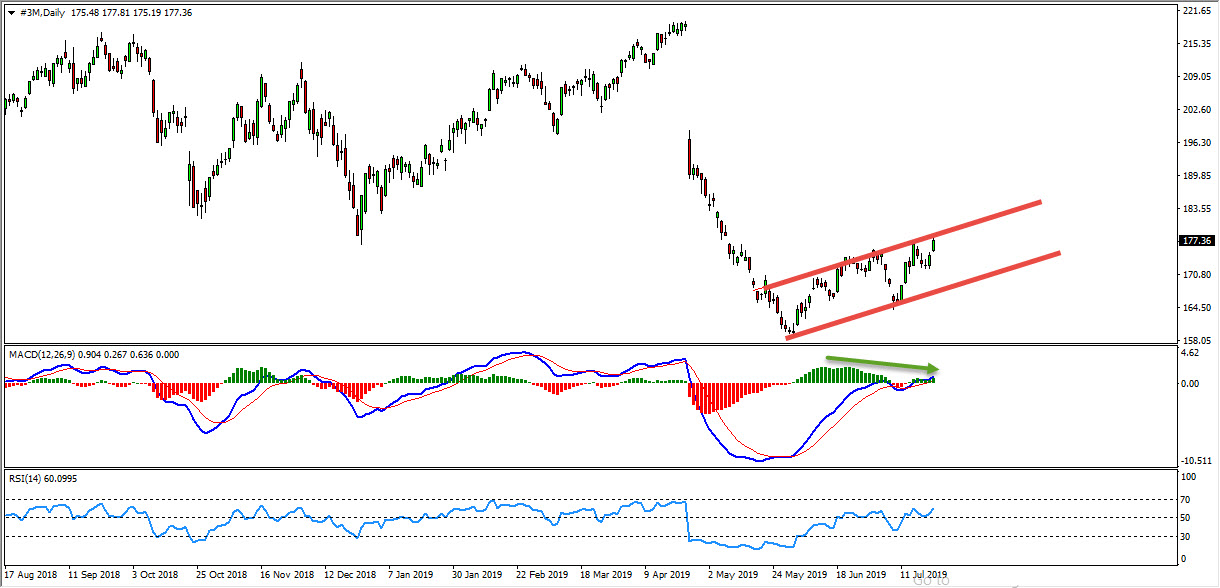The height and width of the screenshot is (588, 1220).
Task: Click the 177.36 current price tag
Action: pos(1196,241)
